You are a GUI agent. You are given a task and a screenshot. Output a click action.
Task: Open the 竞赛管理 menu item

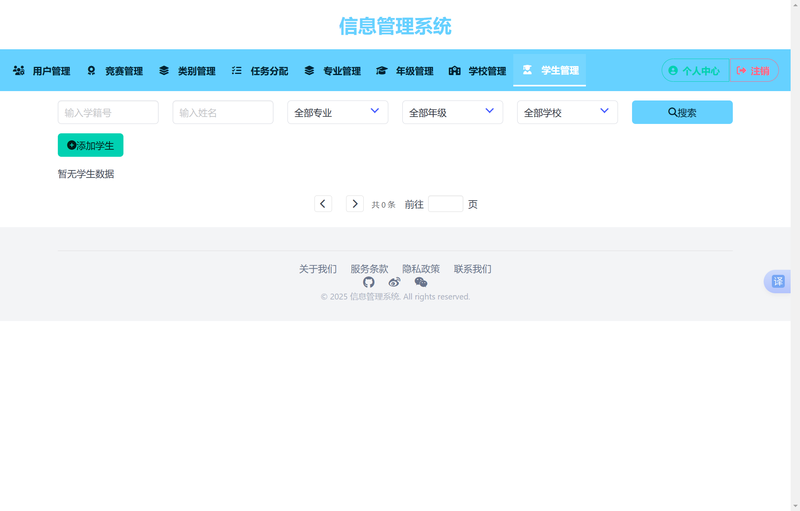coord(115,70)
